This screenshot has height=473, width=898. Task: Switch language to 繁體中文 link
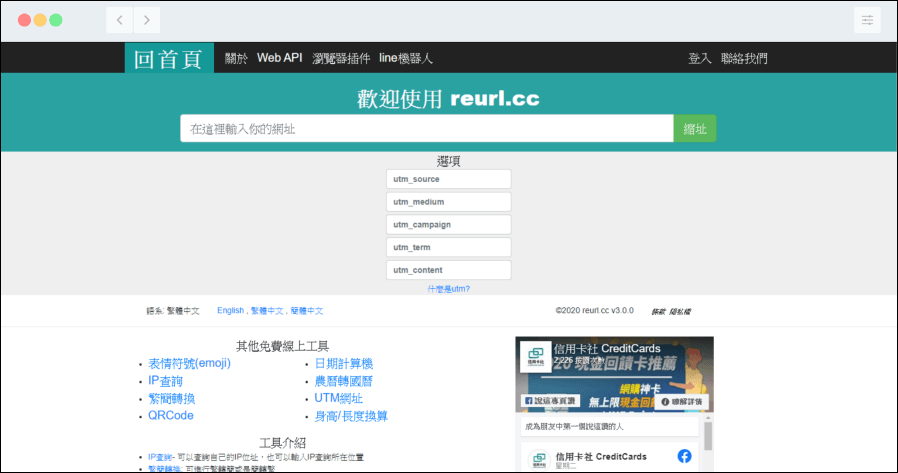point(267,311)
